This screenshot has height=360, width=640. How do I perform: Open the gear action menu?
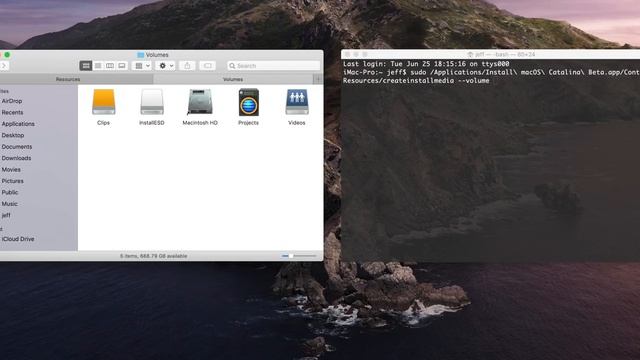pos(165,66)
